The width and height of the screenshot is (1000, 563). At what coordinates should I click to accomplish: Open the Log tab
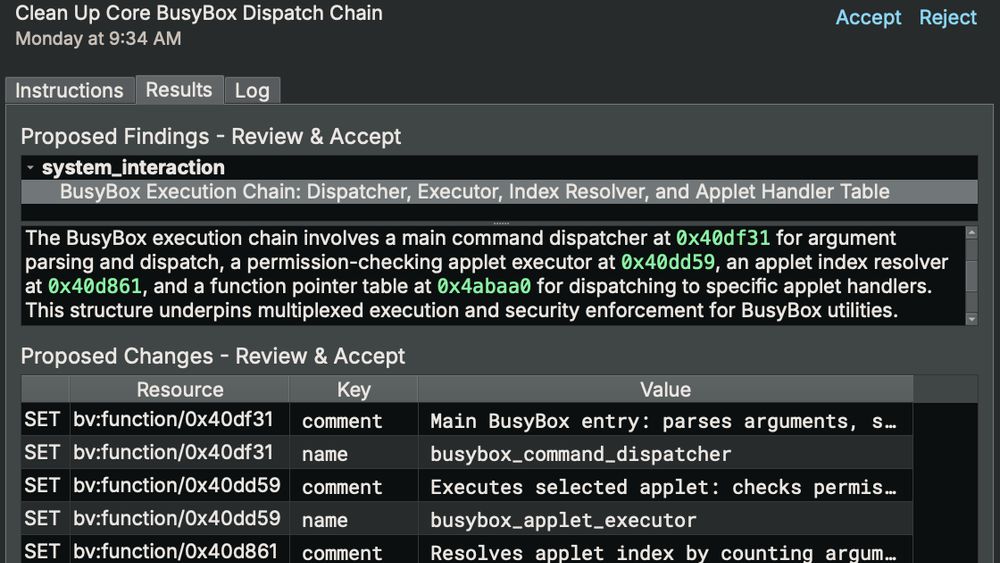point(252,91)
